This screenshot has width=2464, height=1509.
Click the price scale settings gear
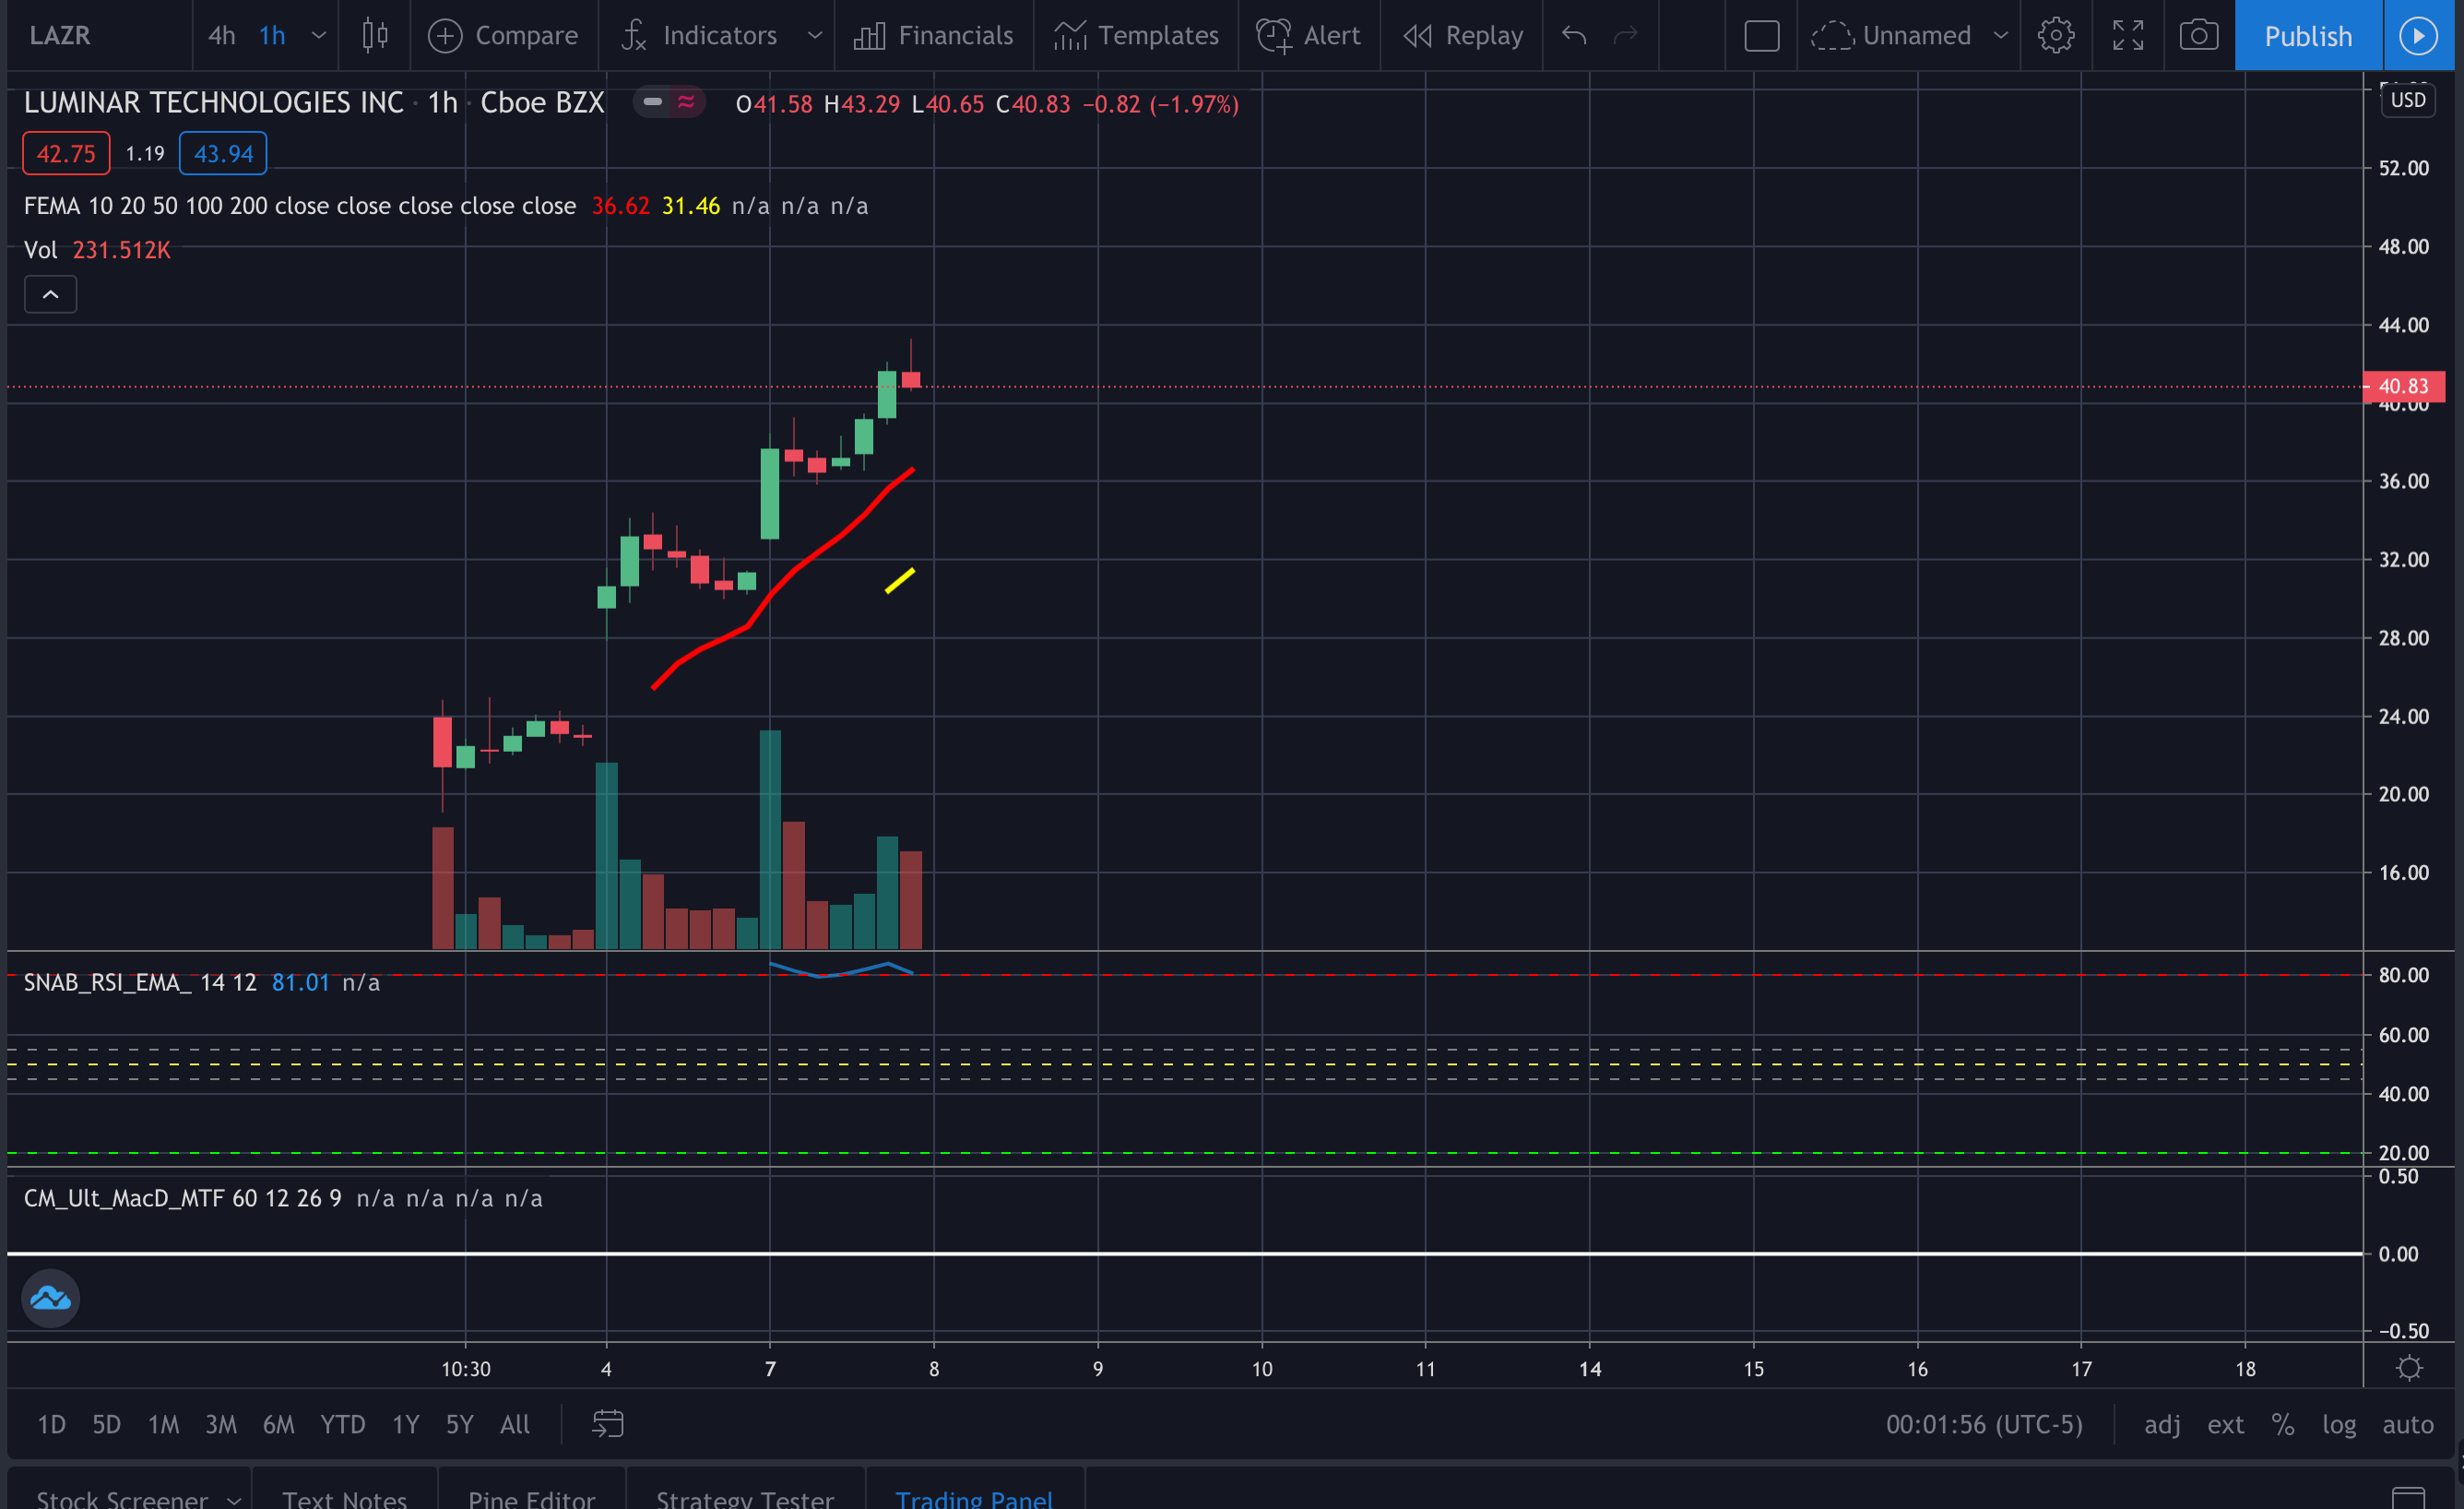(x=2409, y=1368)
